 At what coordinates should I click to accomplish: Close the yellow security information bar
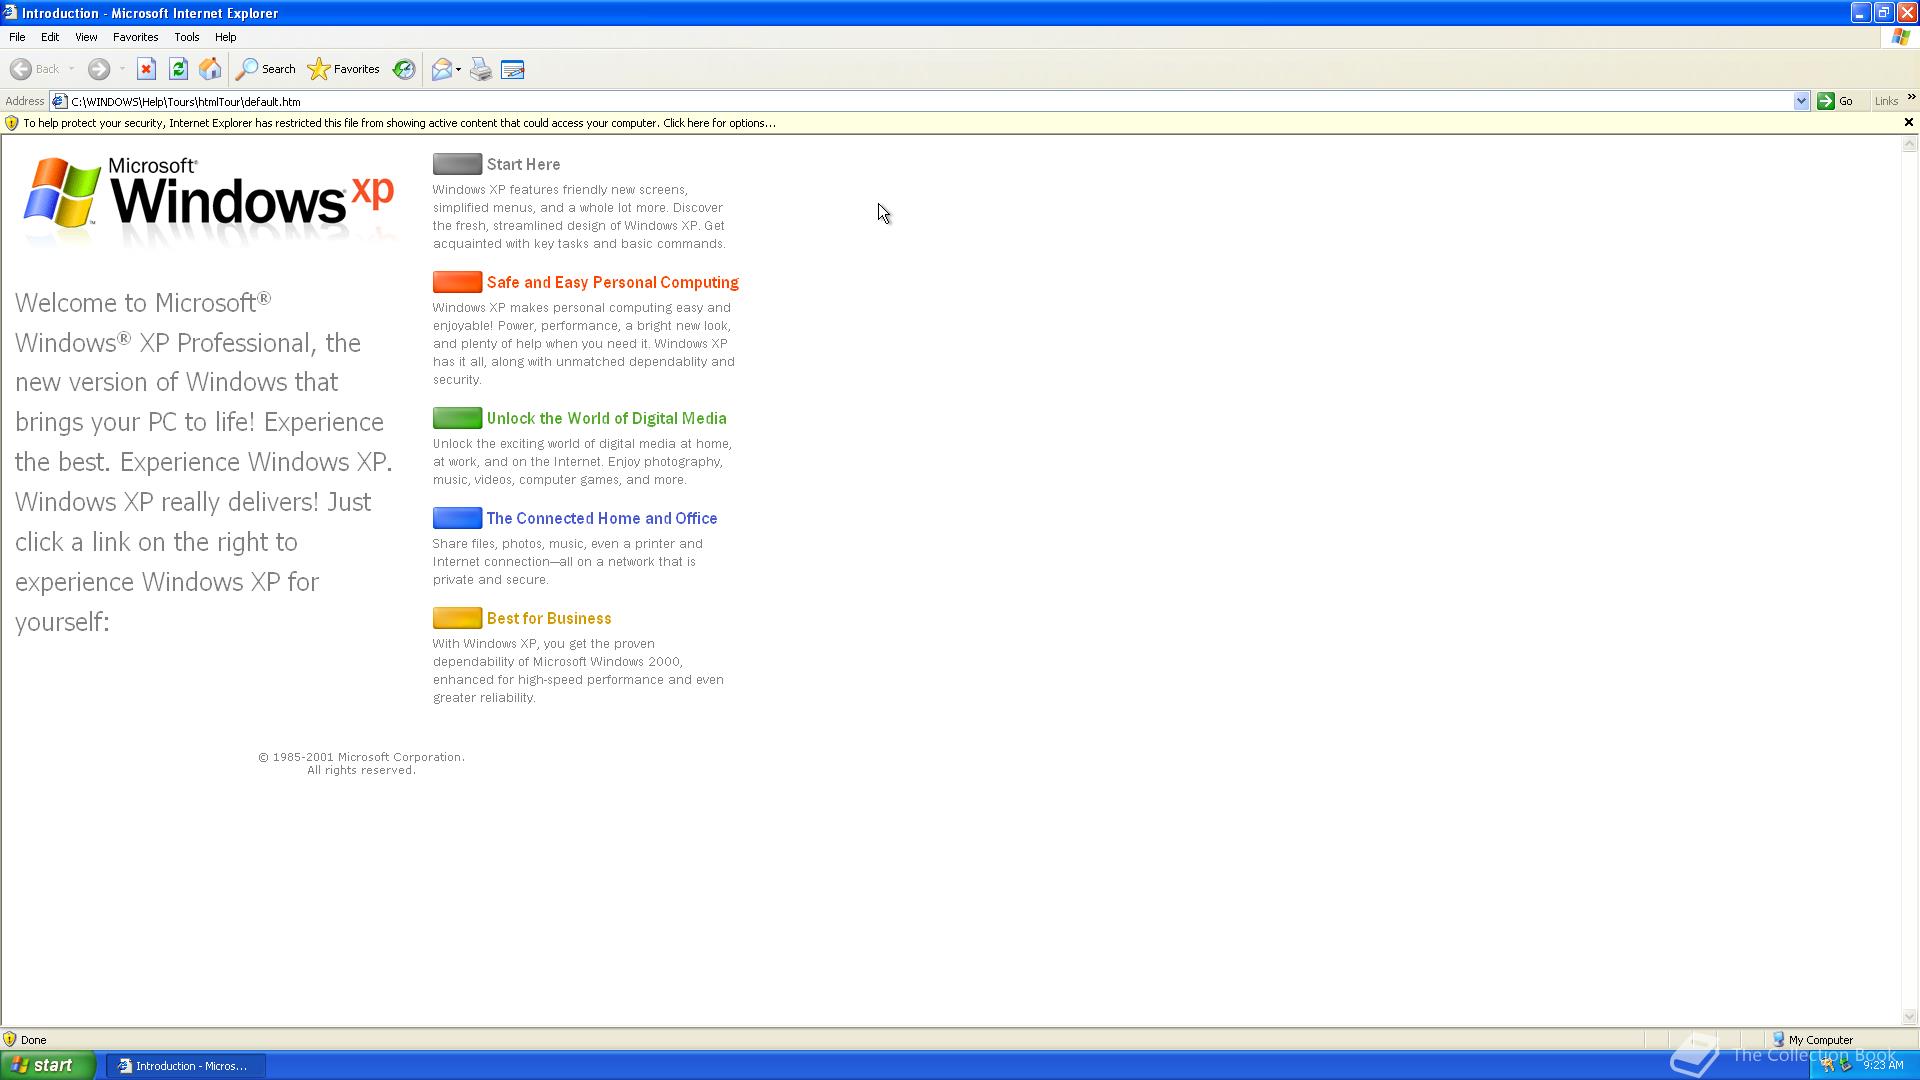[1908, 122]
